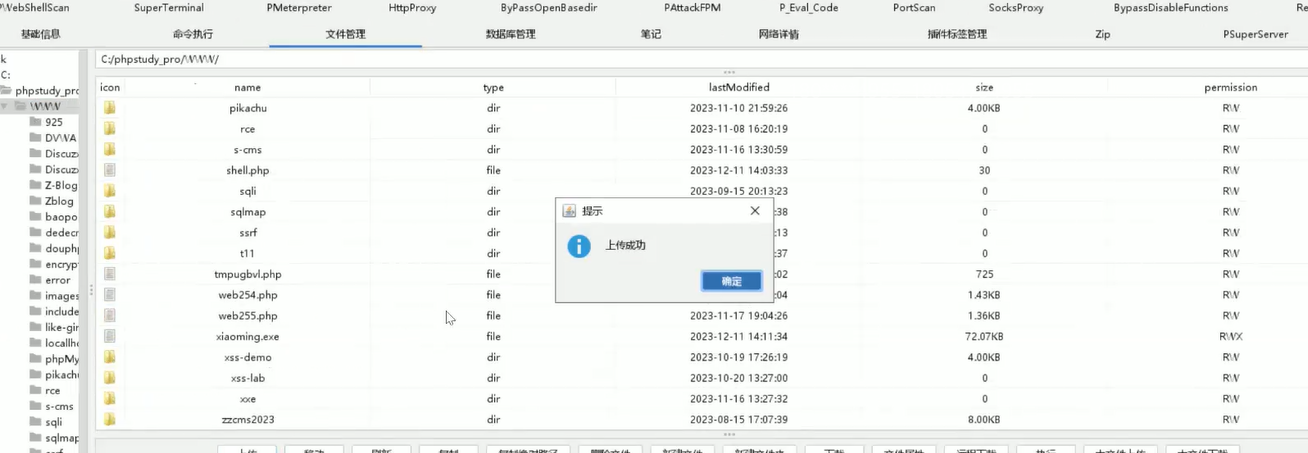
Task: Switch to the 命令执行 tab
Action: [x=193, y=34]
